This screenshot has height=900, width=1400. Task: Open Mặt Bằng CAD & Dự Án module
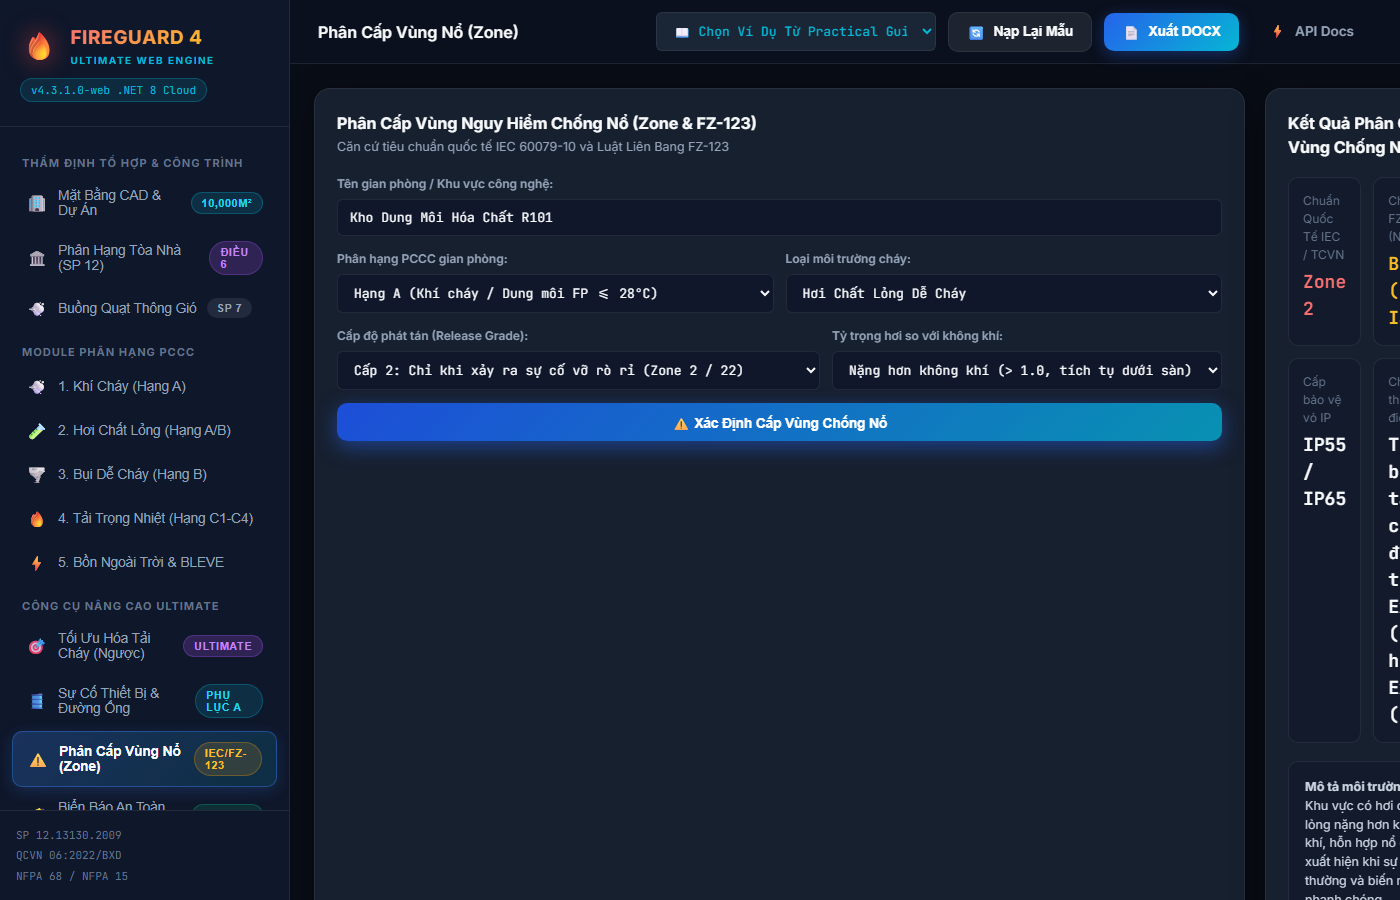pos(144,203)
